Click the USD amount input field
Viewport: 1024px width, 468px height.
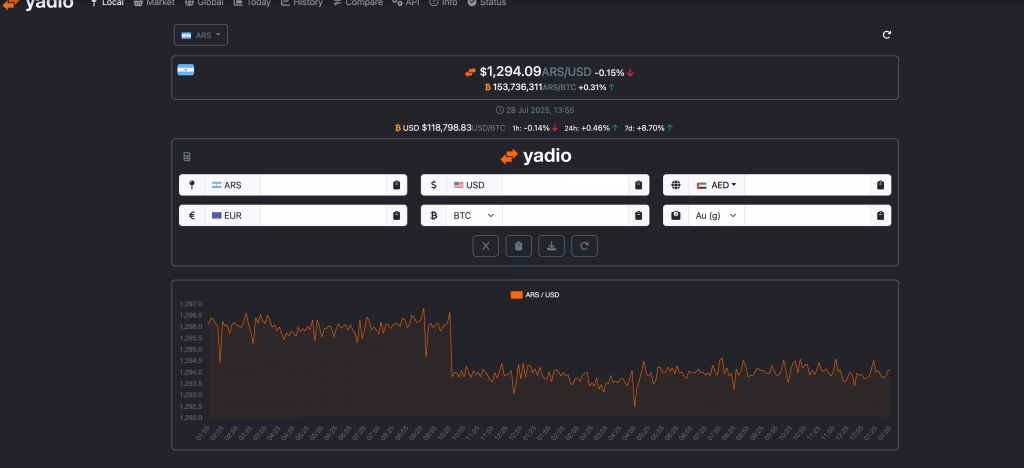click(564, 185)
